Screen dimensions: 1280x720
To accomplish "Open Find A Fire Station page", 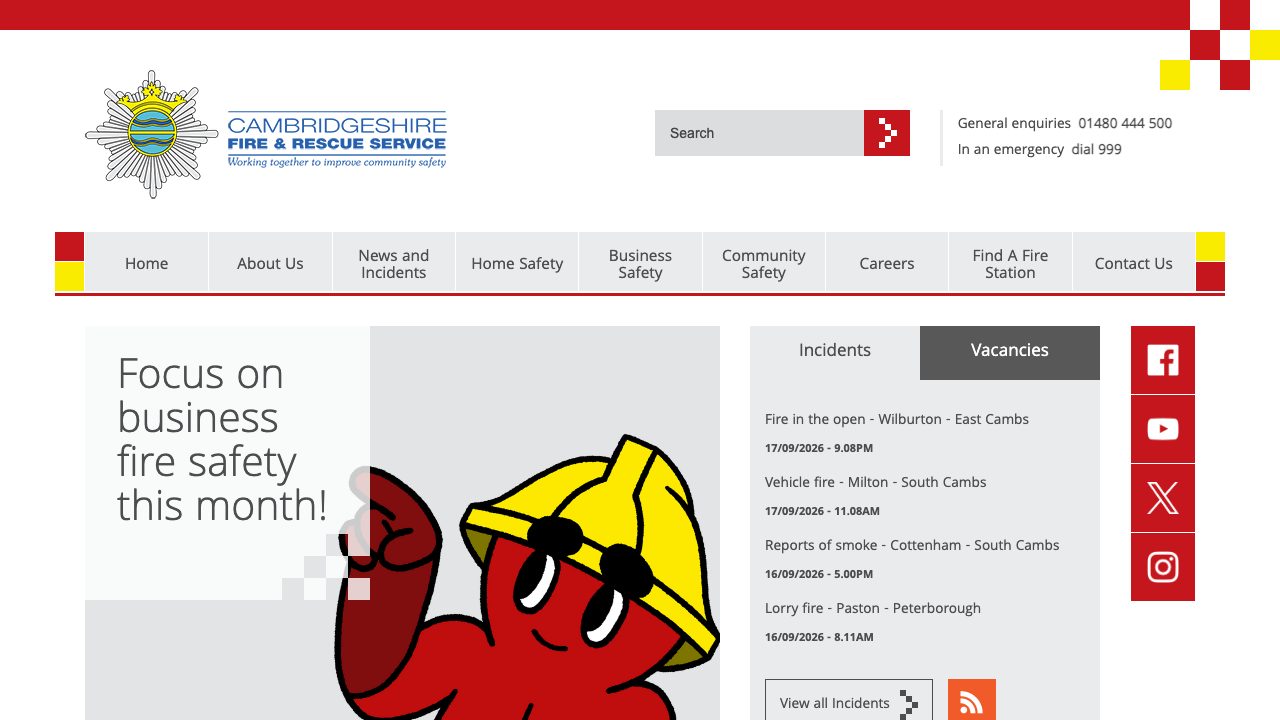I will [1010, 263].
